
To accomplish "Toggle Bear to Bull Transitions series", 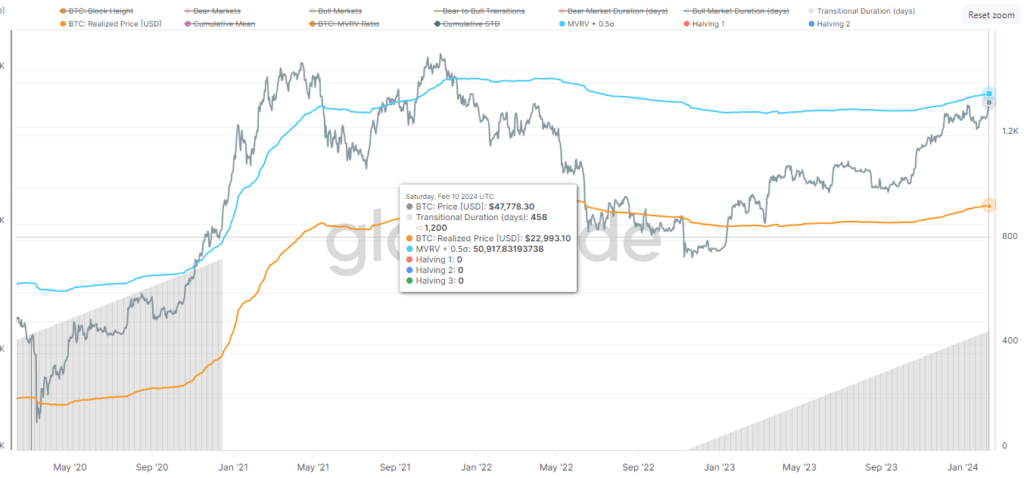I will pos(479,11).
